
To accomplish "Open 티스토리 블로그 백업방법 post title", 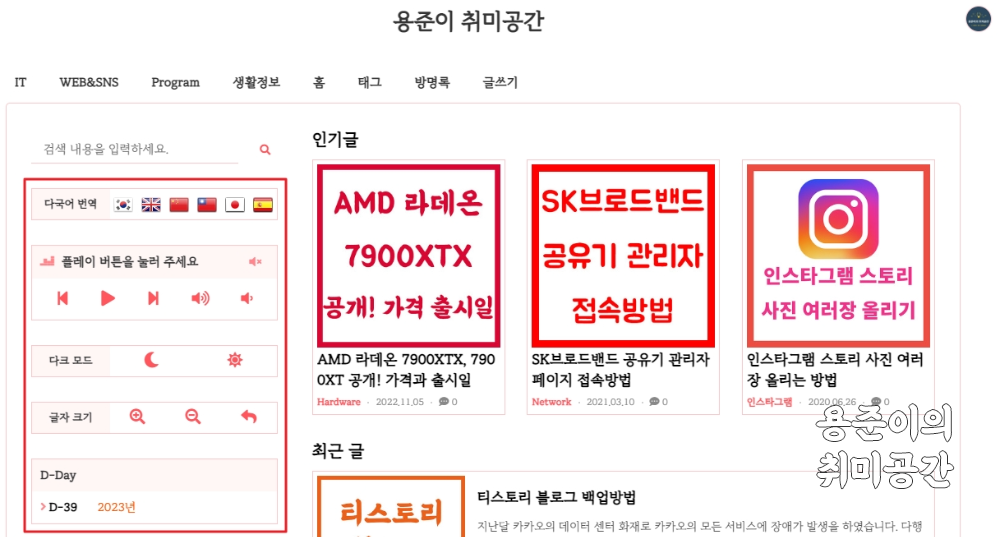I will pyautogui.click(x=557, y=497).
